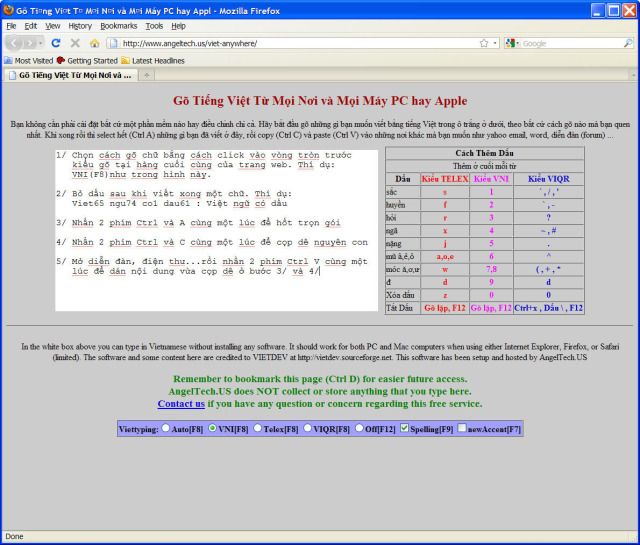Image resolution: width=640 pixels, height=545 pixels.
Task: Click the Stop loading button
Action: [x=75, y=43]
